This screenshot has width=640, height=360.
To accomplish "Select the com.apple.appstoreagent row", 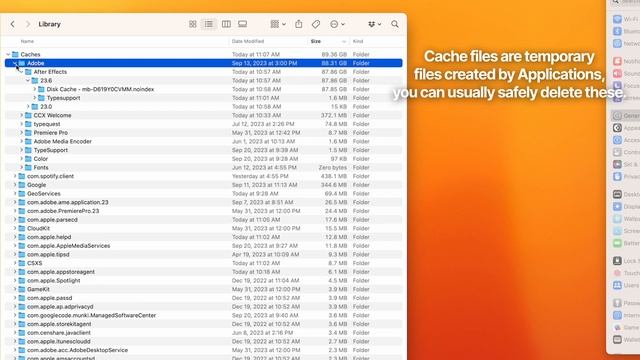I will click(203, 272).
